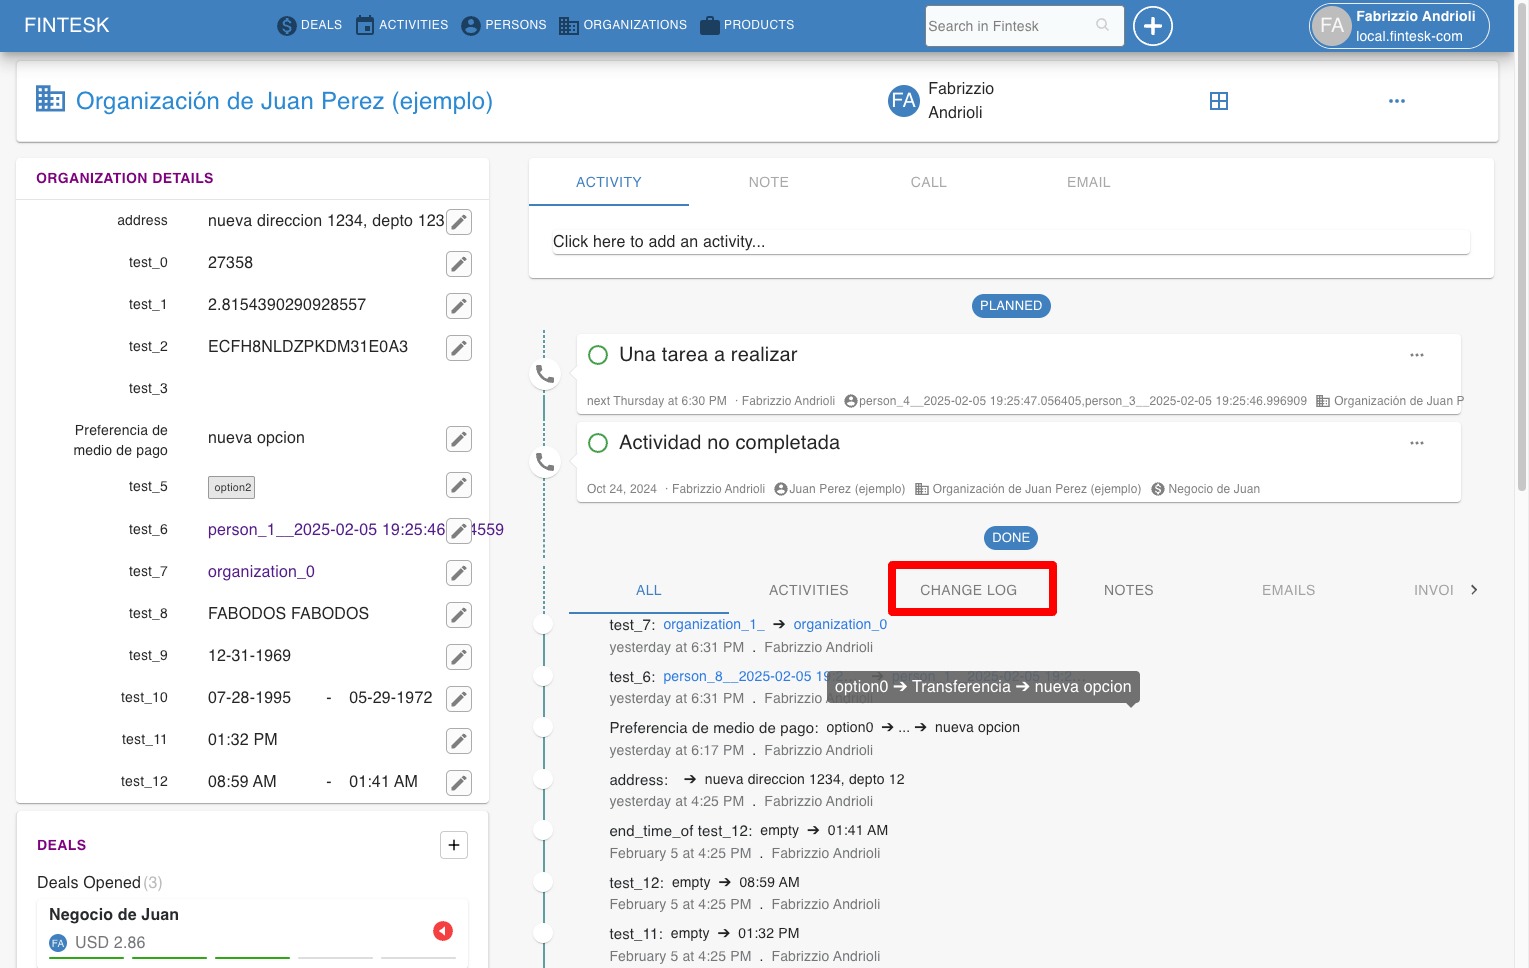Click phone icon beside Una tarea a realizar
This screenshot has height=968, width=1529.
545,374
